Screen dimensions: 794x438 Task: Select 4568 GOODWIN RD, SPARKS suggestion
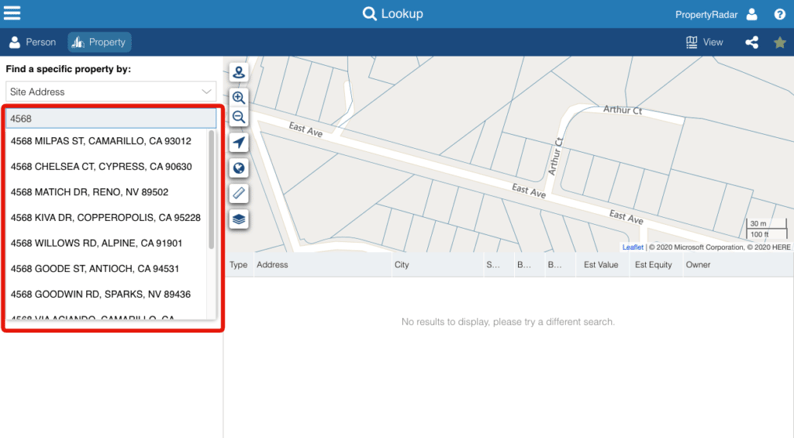106,294
